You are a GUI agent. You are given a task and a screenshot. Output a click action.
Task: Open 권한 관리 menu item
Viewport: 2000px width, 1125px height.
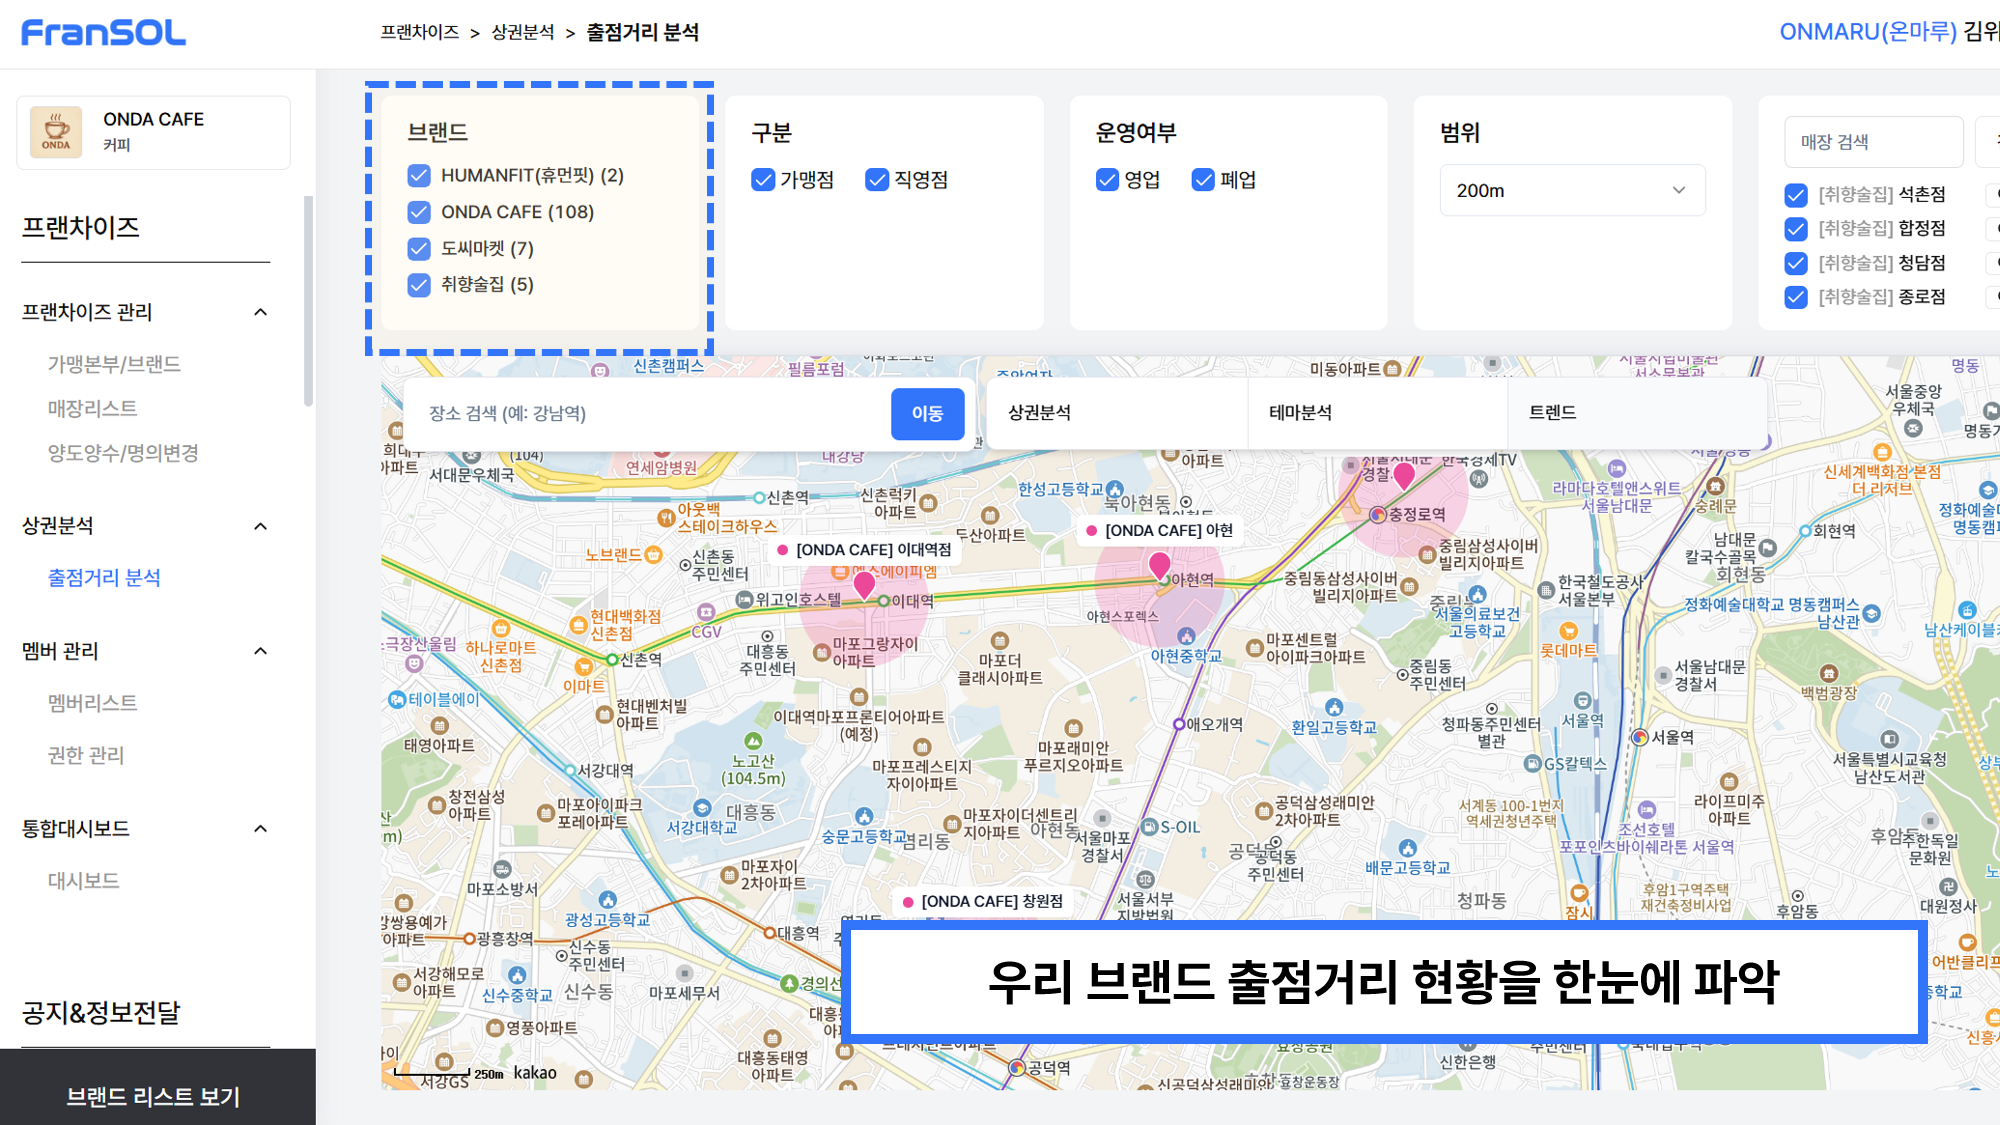[x=86, y=755]
